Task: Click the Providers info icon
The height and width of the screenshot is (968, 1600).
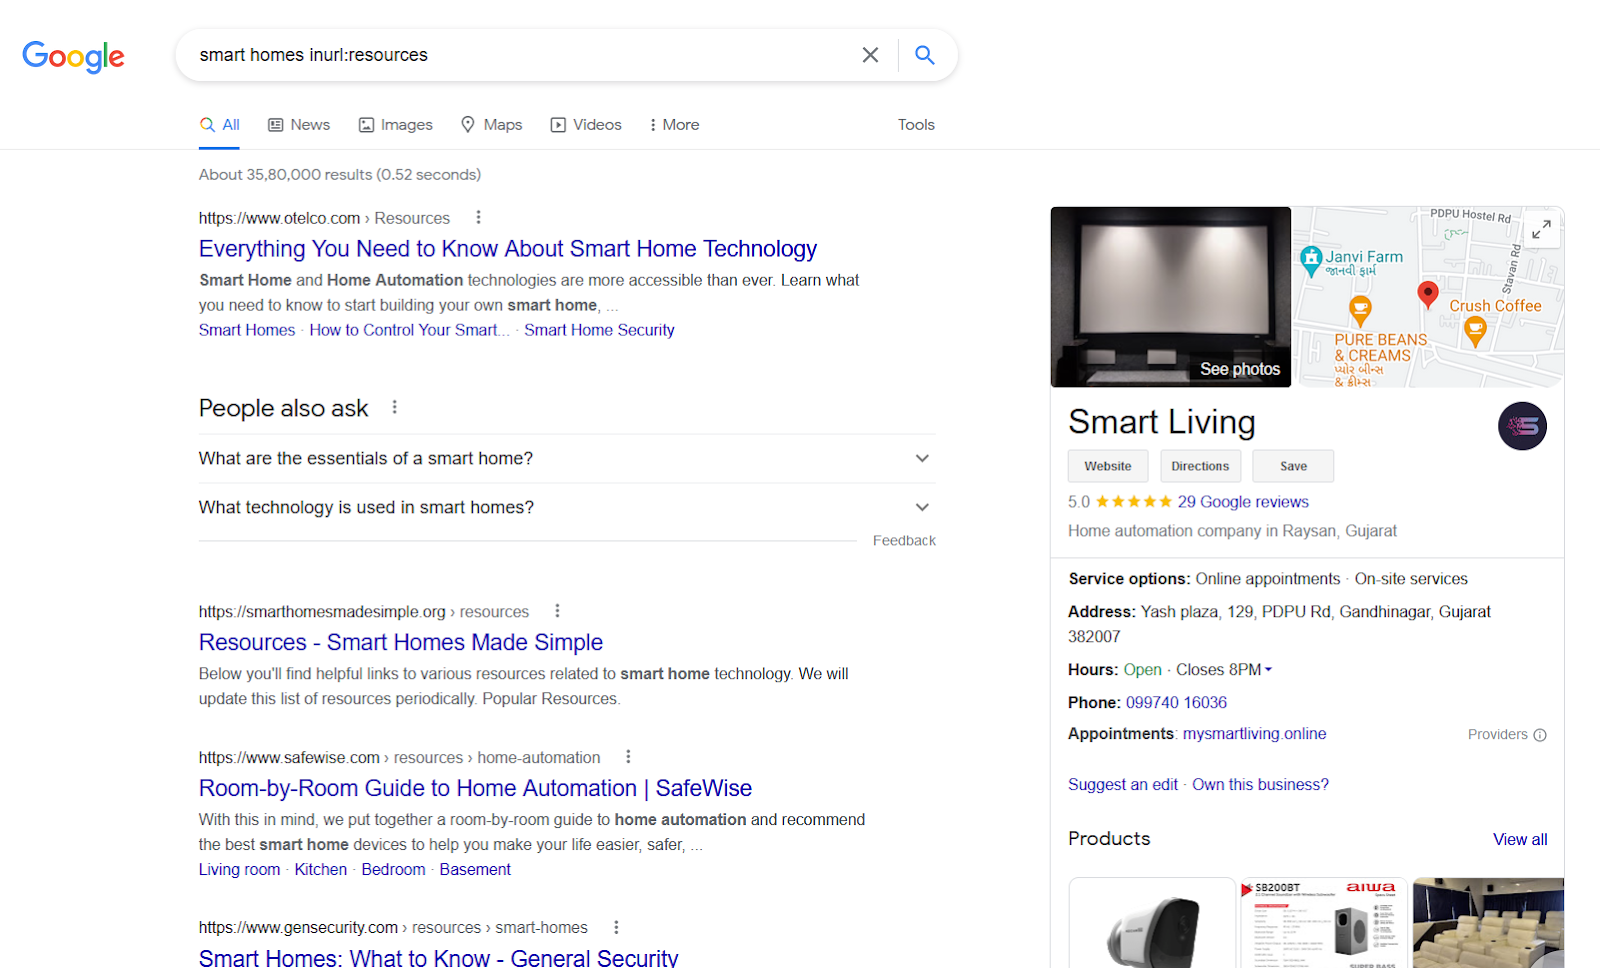Action: pyautogui.click(x=1540, y=735)
